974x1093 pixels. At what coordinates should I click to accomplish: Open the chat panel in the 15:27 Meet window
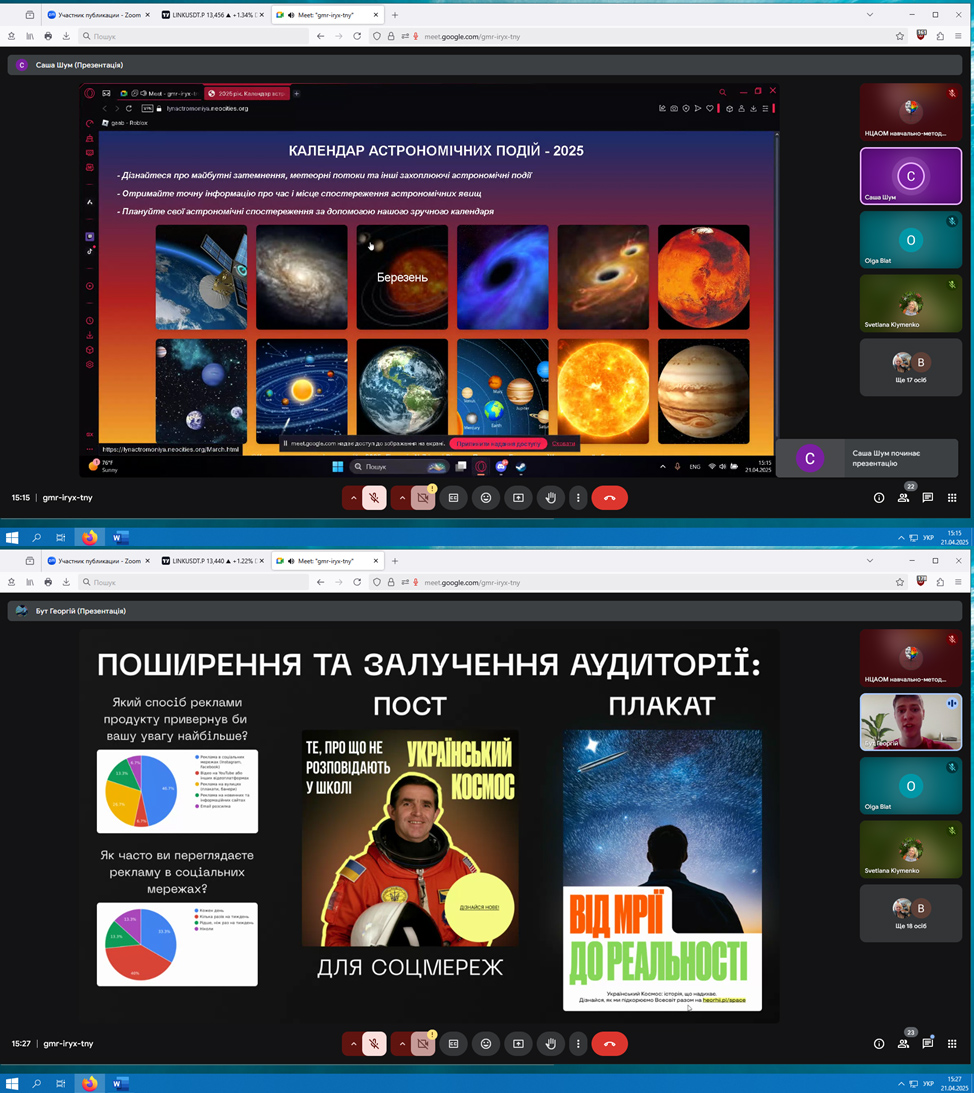point(927,1044)
